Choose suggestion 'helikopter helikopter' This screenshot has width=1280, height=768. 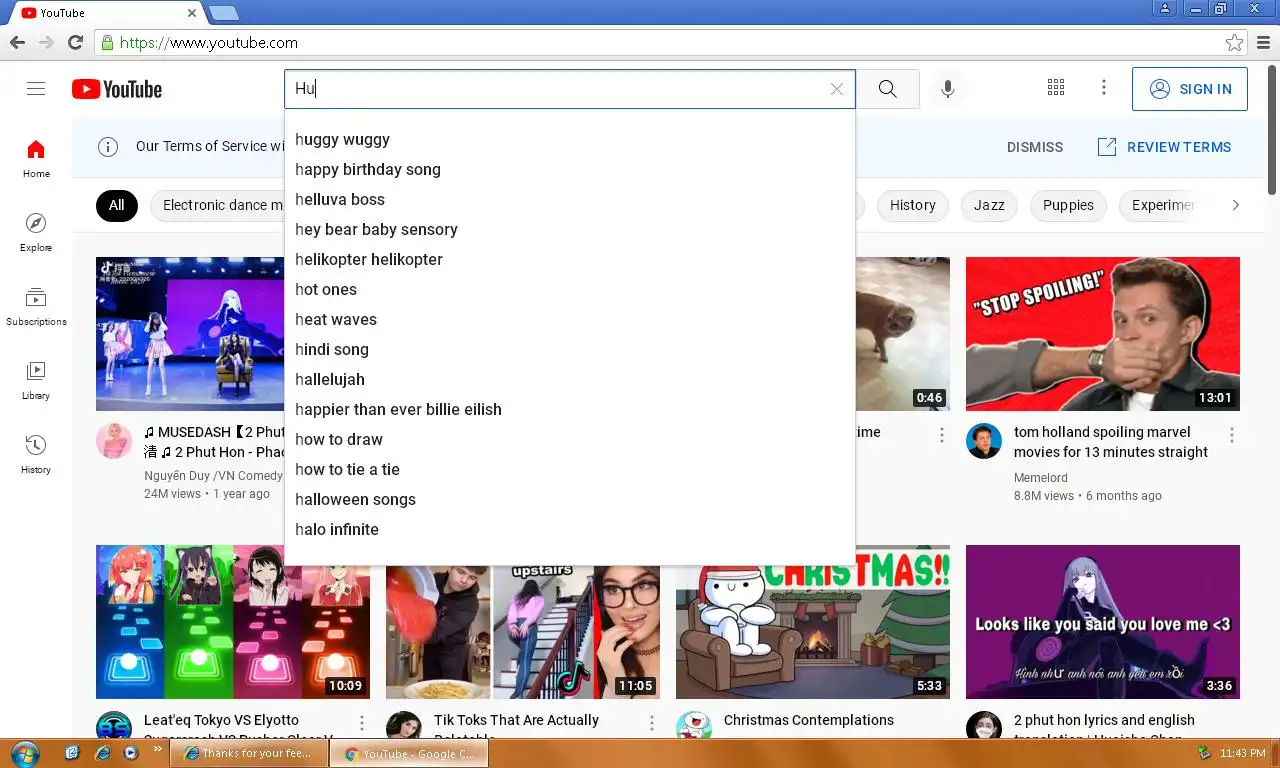[570, 260]
